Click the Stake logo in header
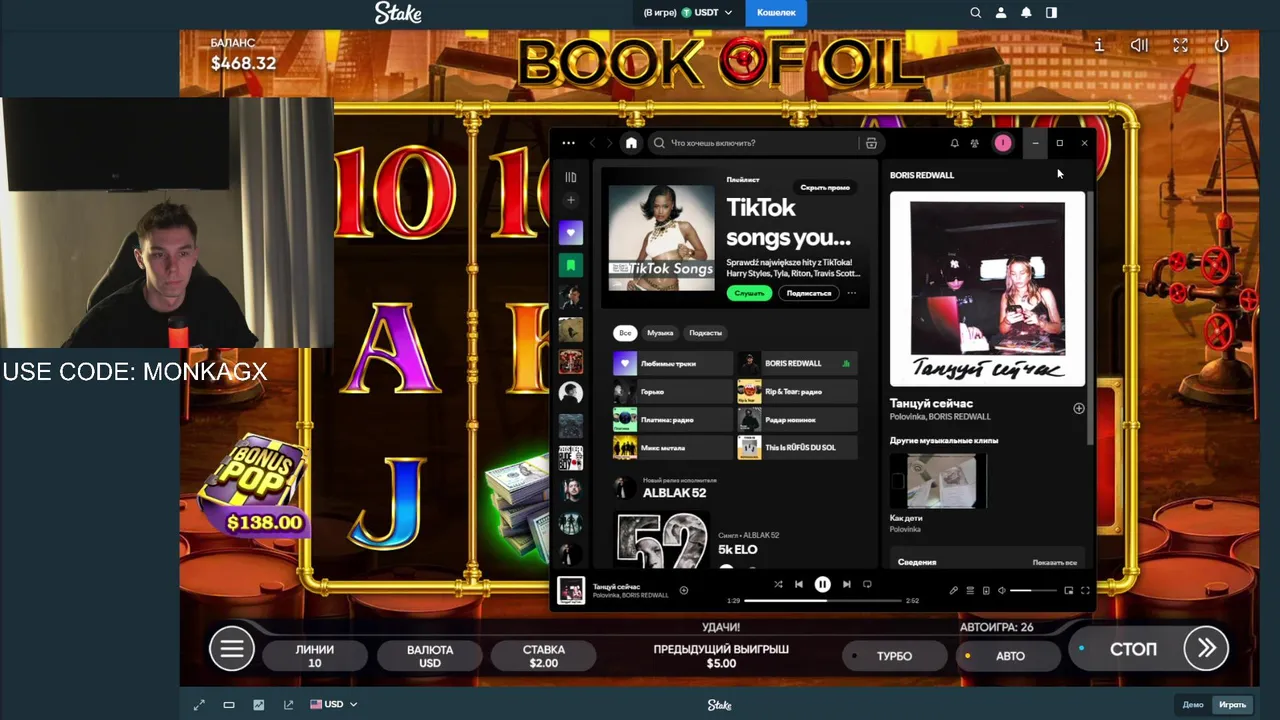Screen dimensions: 1280x720 [398, 13]
